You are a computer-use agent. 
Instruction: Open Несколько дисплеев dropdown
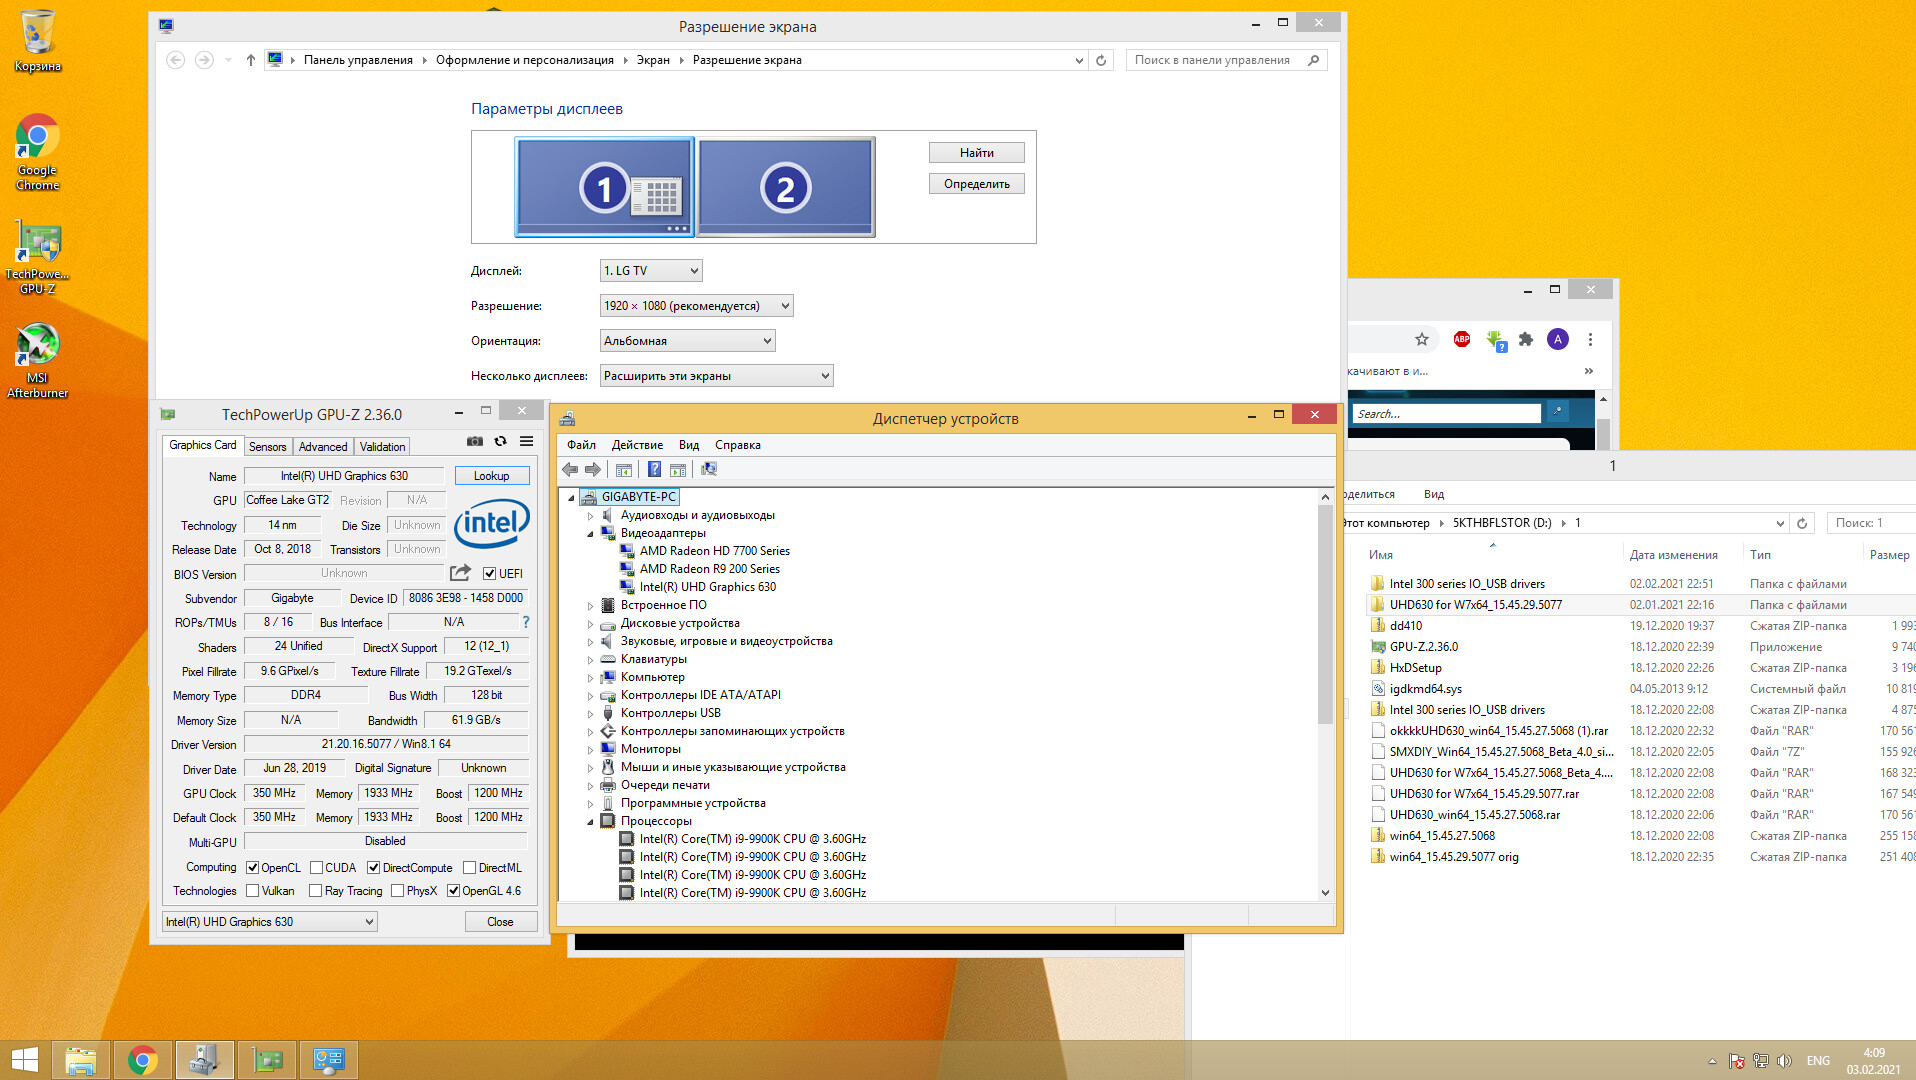point(716,376)
